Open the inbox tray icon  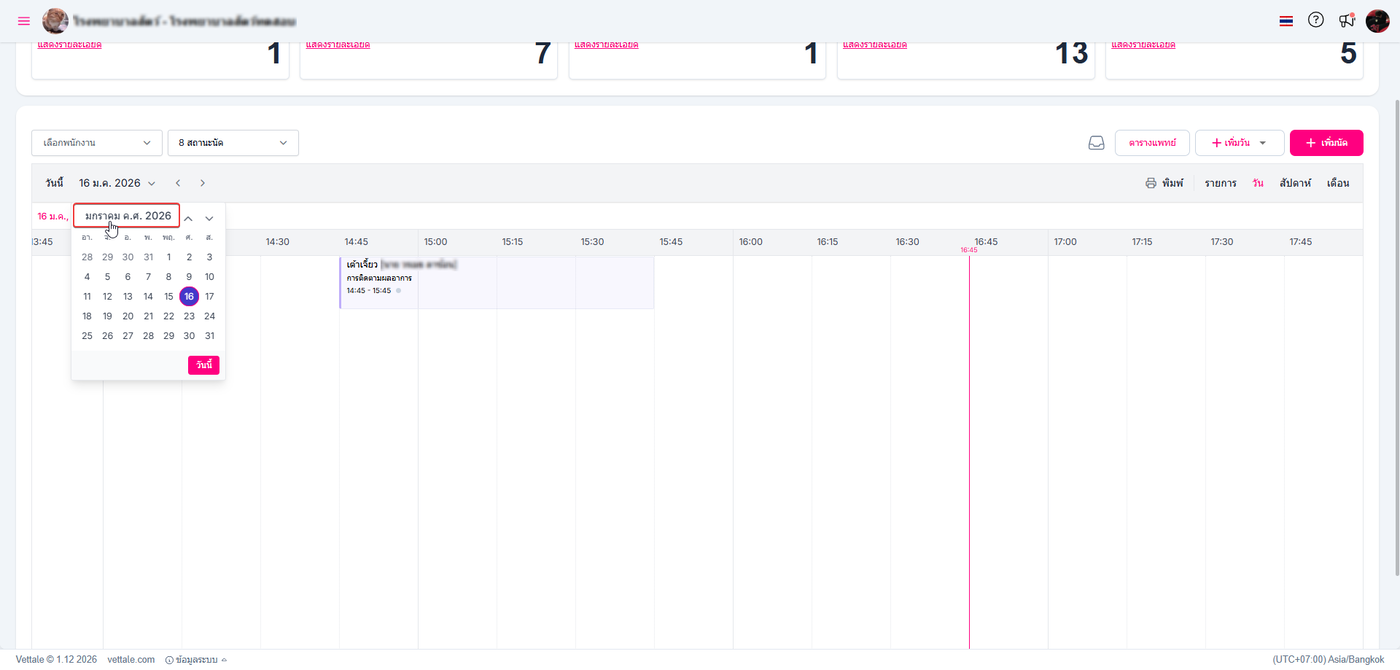point(1096,143)
